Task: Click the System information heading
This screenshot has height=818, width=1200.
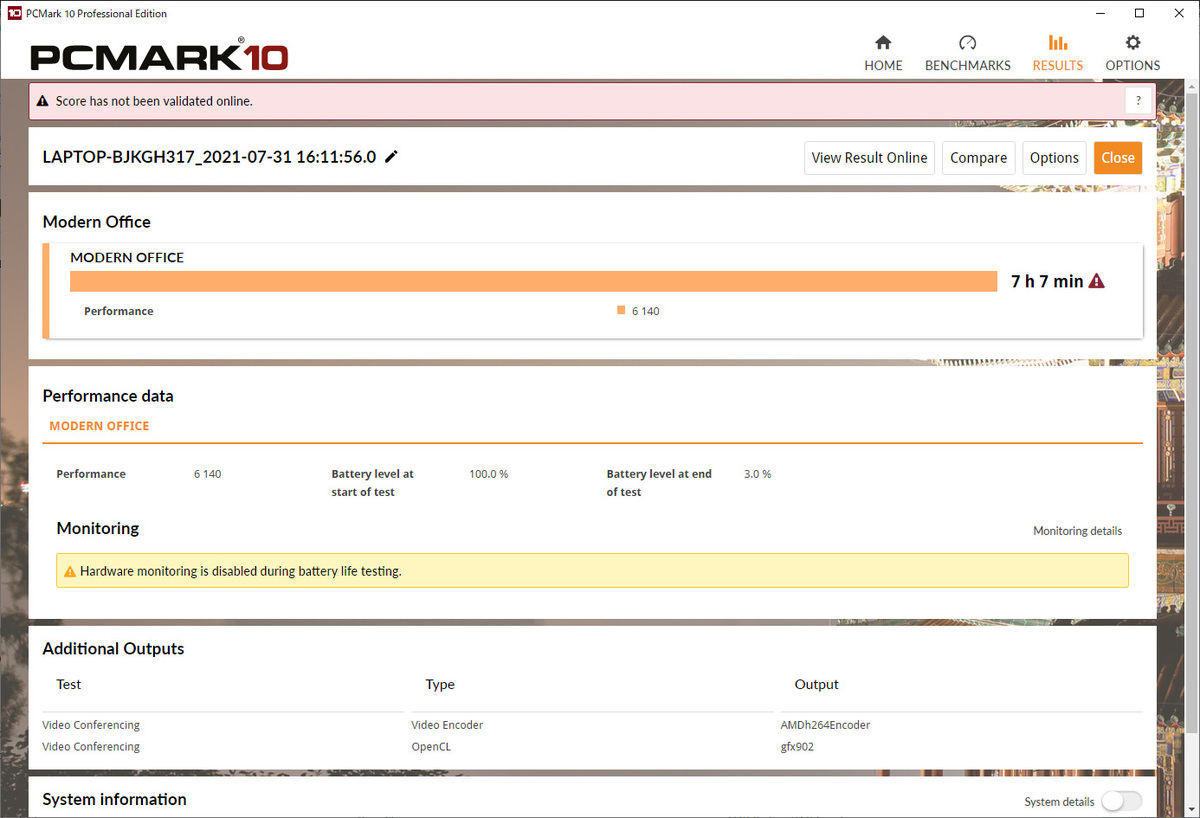Action: pyautogui.click(x=114, y=799)
